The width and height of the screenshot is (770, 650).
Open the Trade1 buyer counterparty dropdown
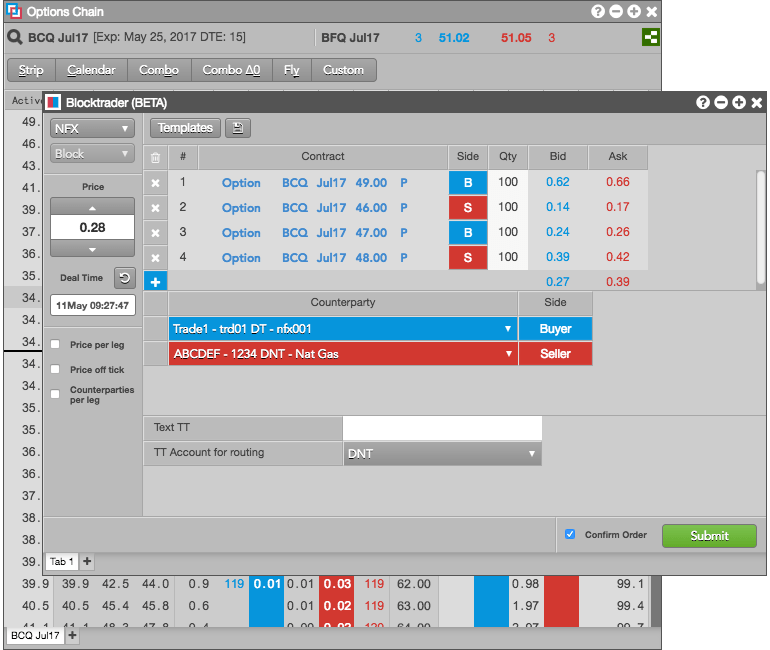pyautogui.click(x=343, y=329)
